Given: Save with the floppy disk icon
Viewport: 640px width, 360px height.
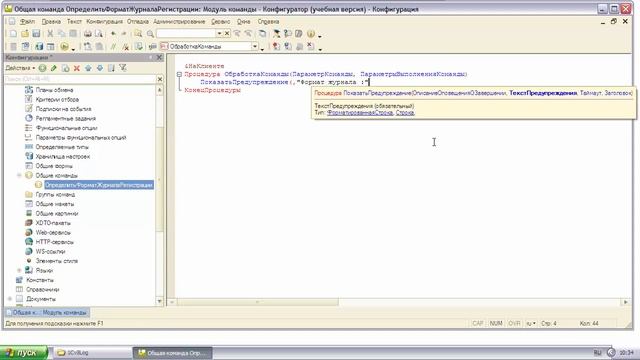Looking at the screenshot, I should [36, 34].
